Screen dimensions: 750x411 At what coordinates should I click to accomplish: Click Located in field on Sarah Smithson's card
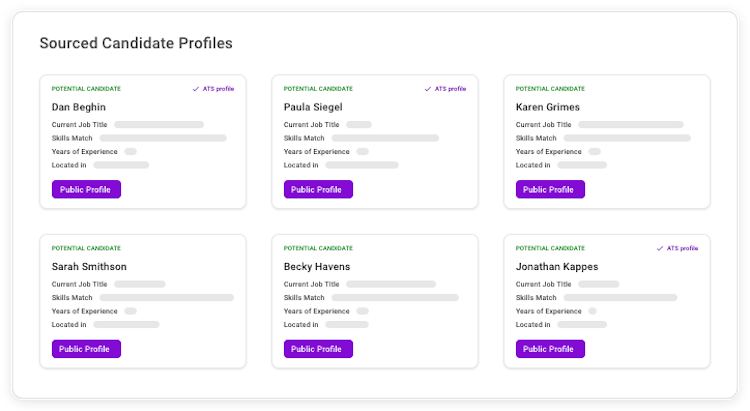point(126,325)
